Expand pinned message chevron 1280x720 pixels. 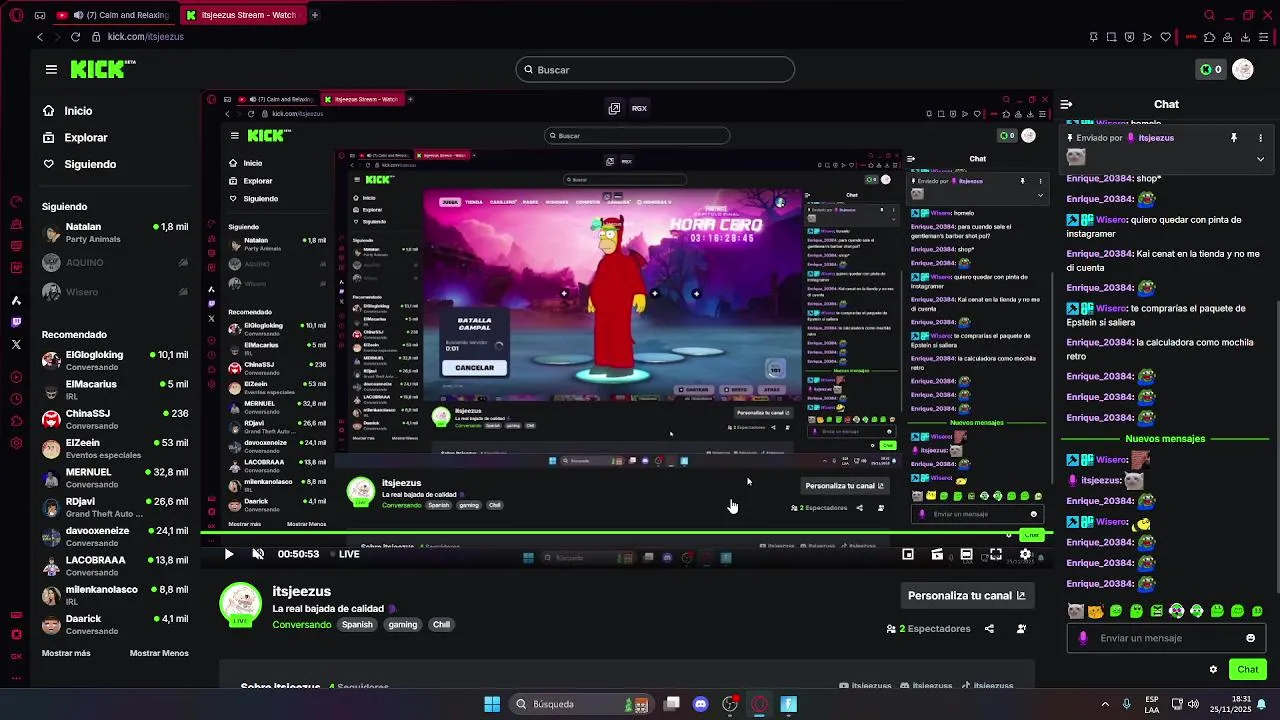[x=1260, y=159]
